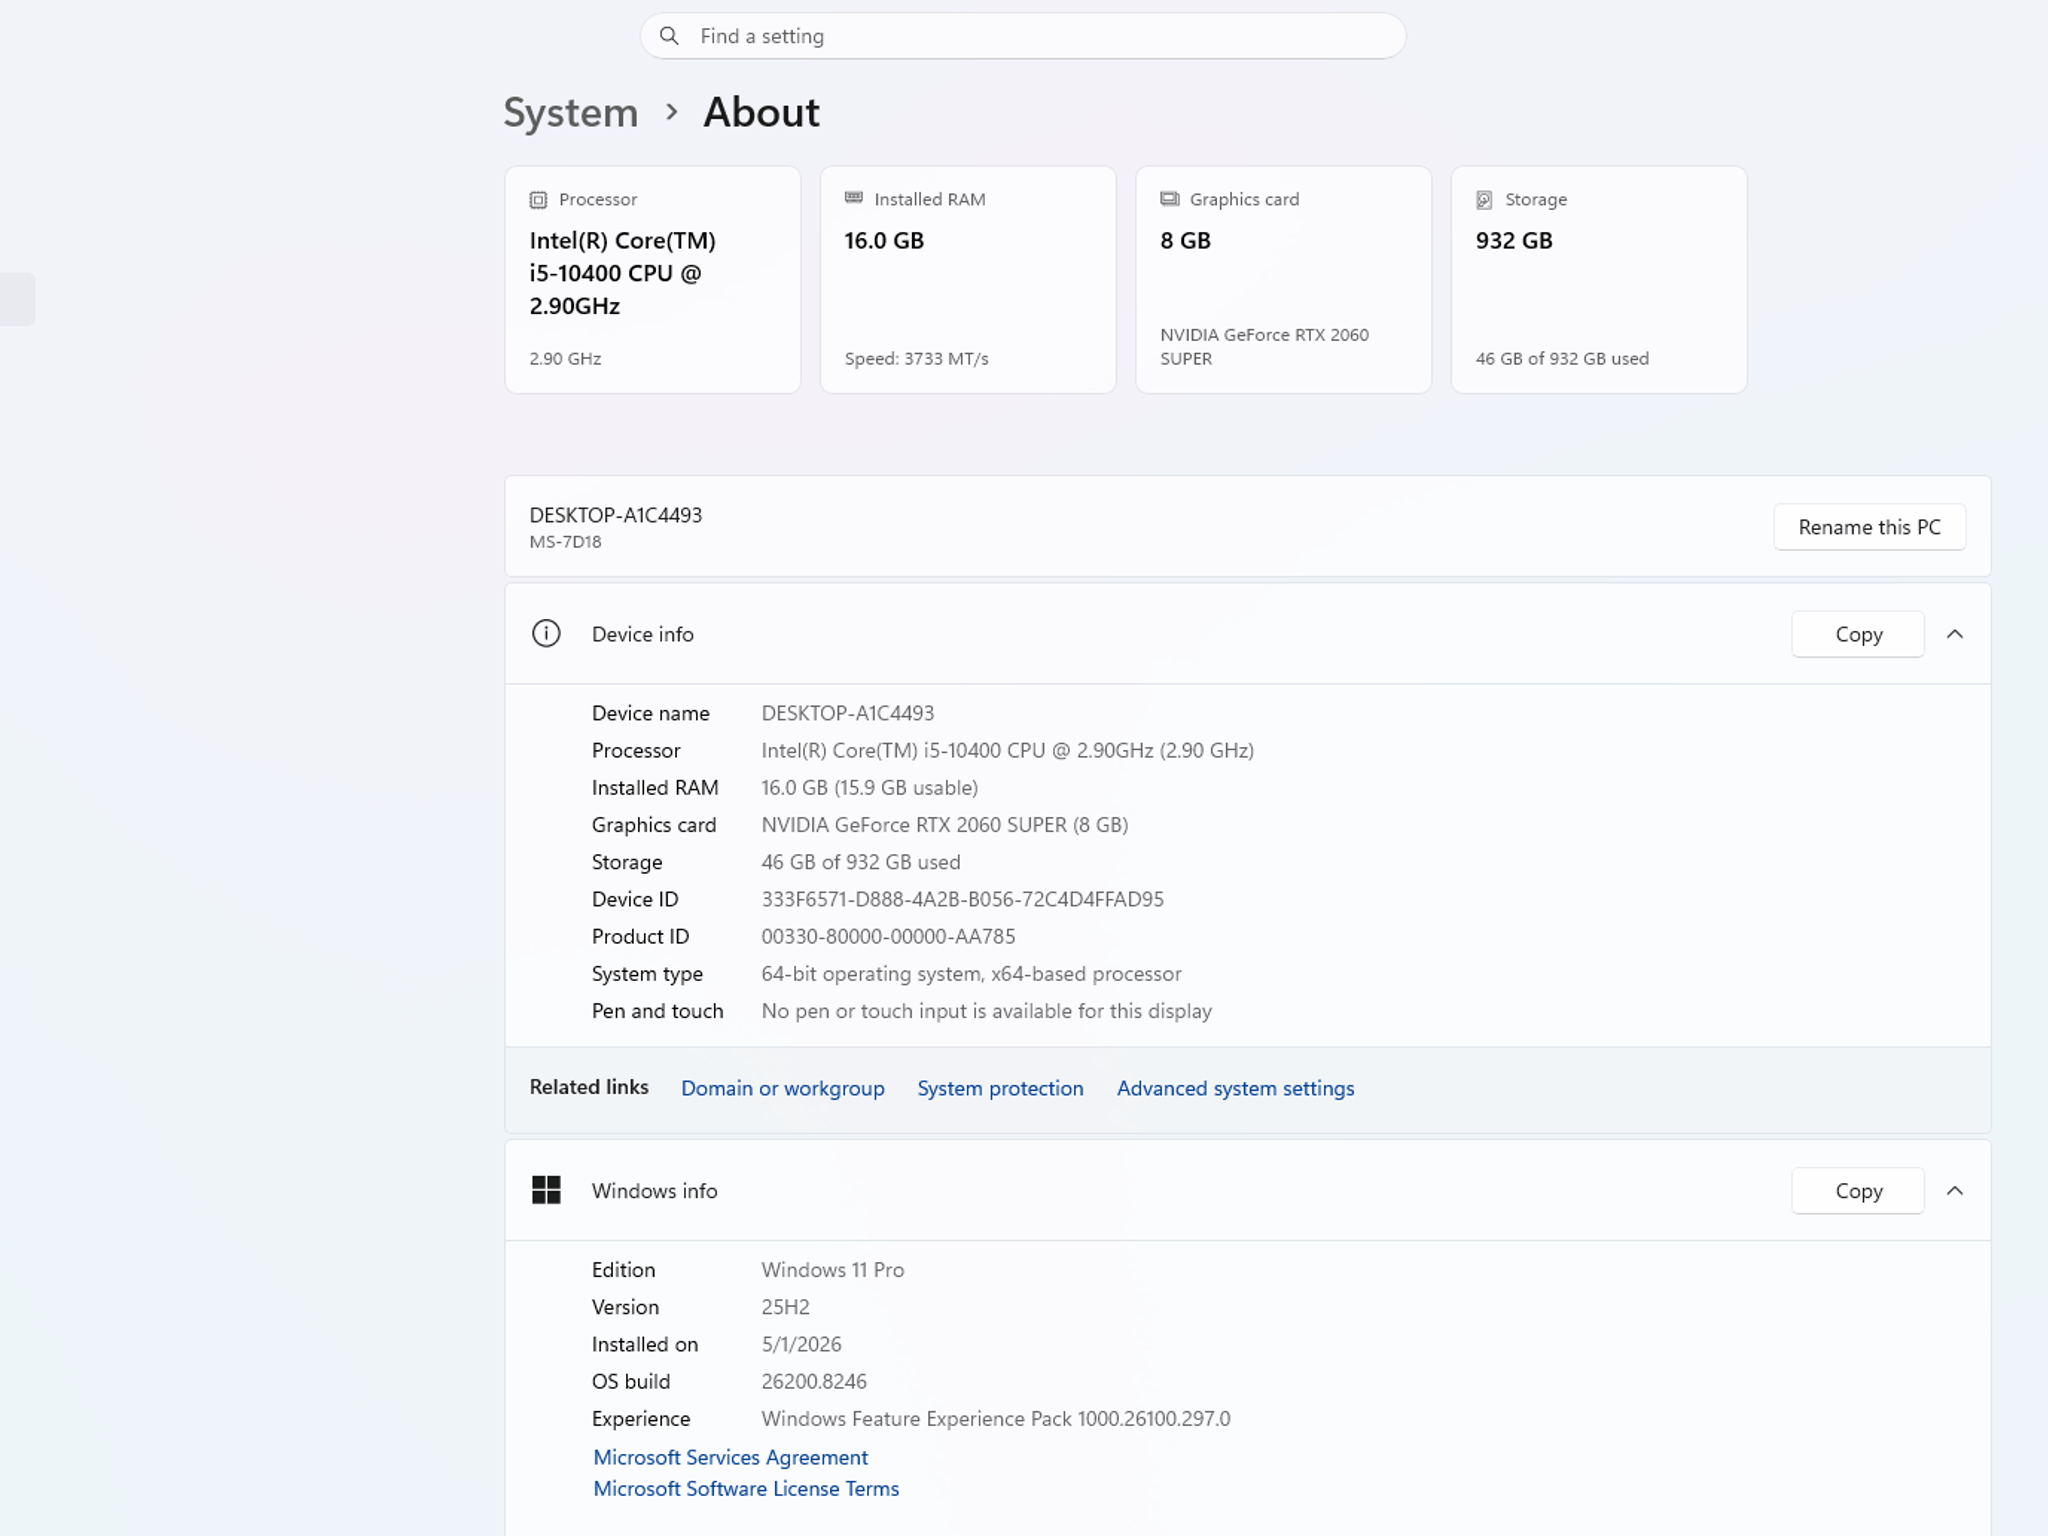Click the Windows logo icon
The width and height of the screenshot is (2048, 1536).
546,1190
